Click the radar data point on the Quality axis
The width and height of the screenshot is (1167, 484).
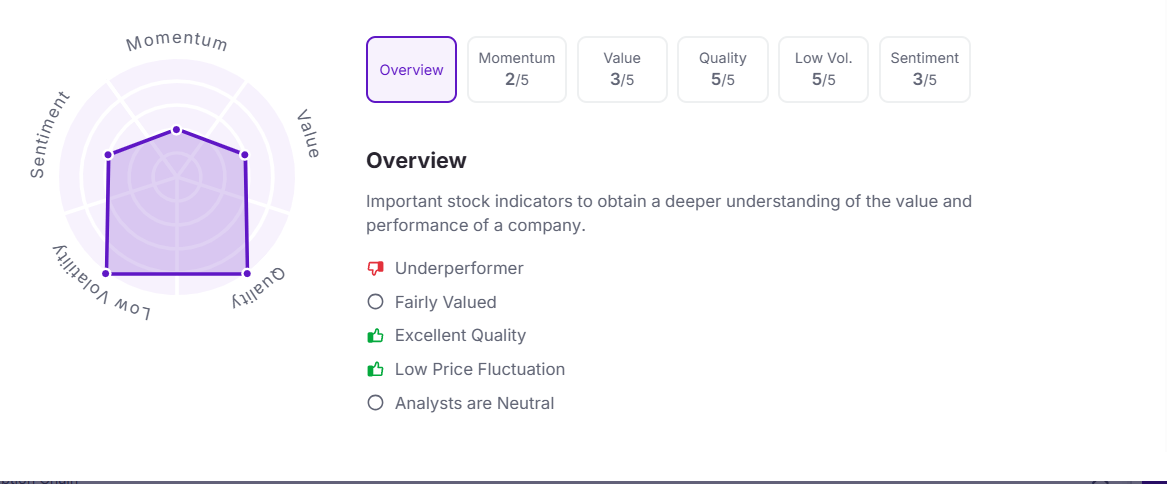[246, 273]
